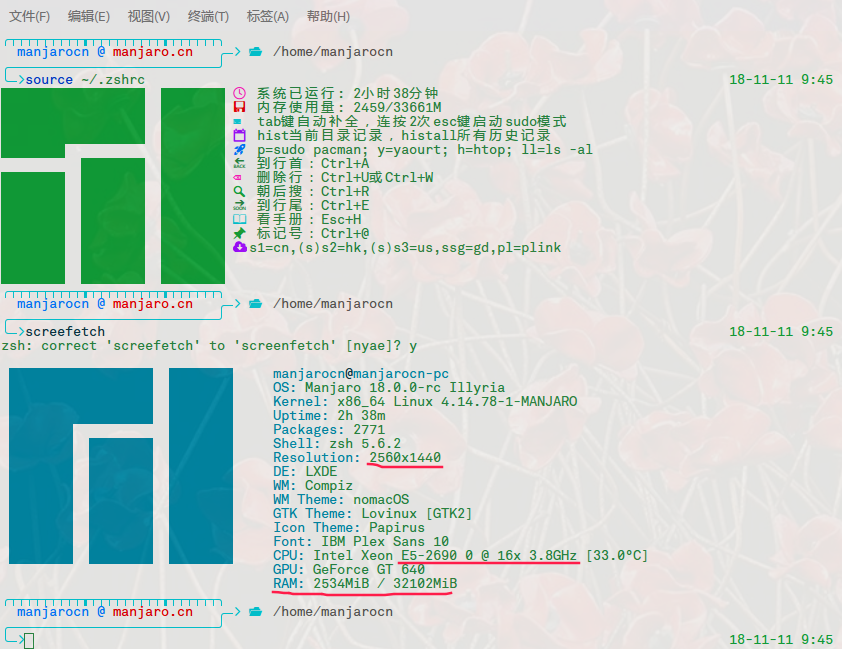Click the 'GTK Theme: Lovinux [GTK2]' line
This screenshot has height=649, width=842.
click(x=373, y=513)
